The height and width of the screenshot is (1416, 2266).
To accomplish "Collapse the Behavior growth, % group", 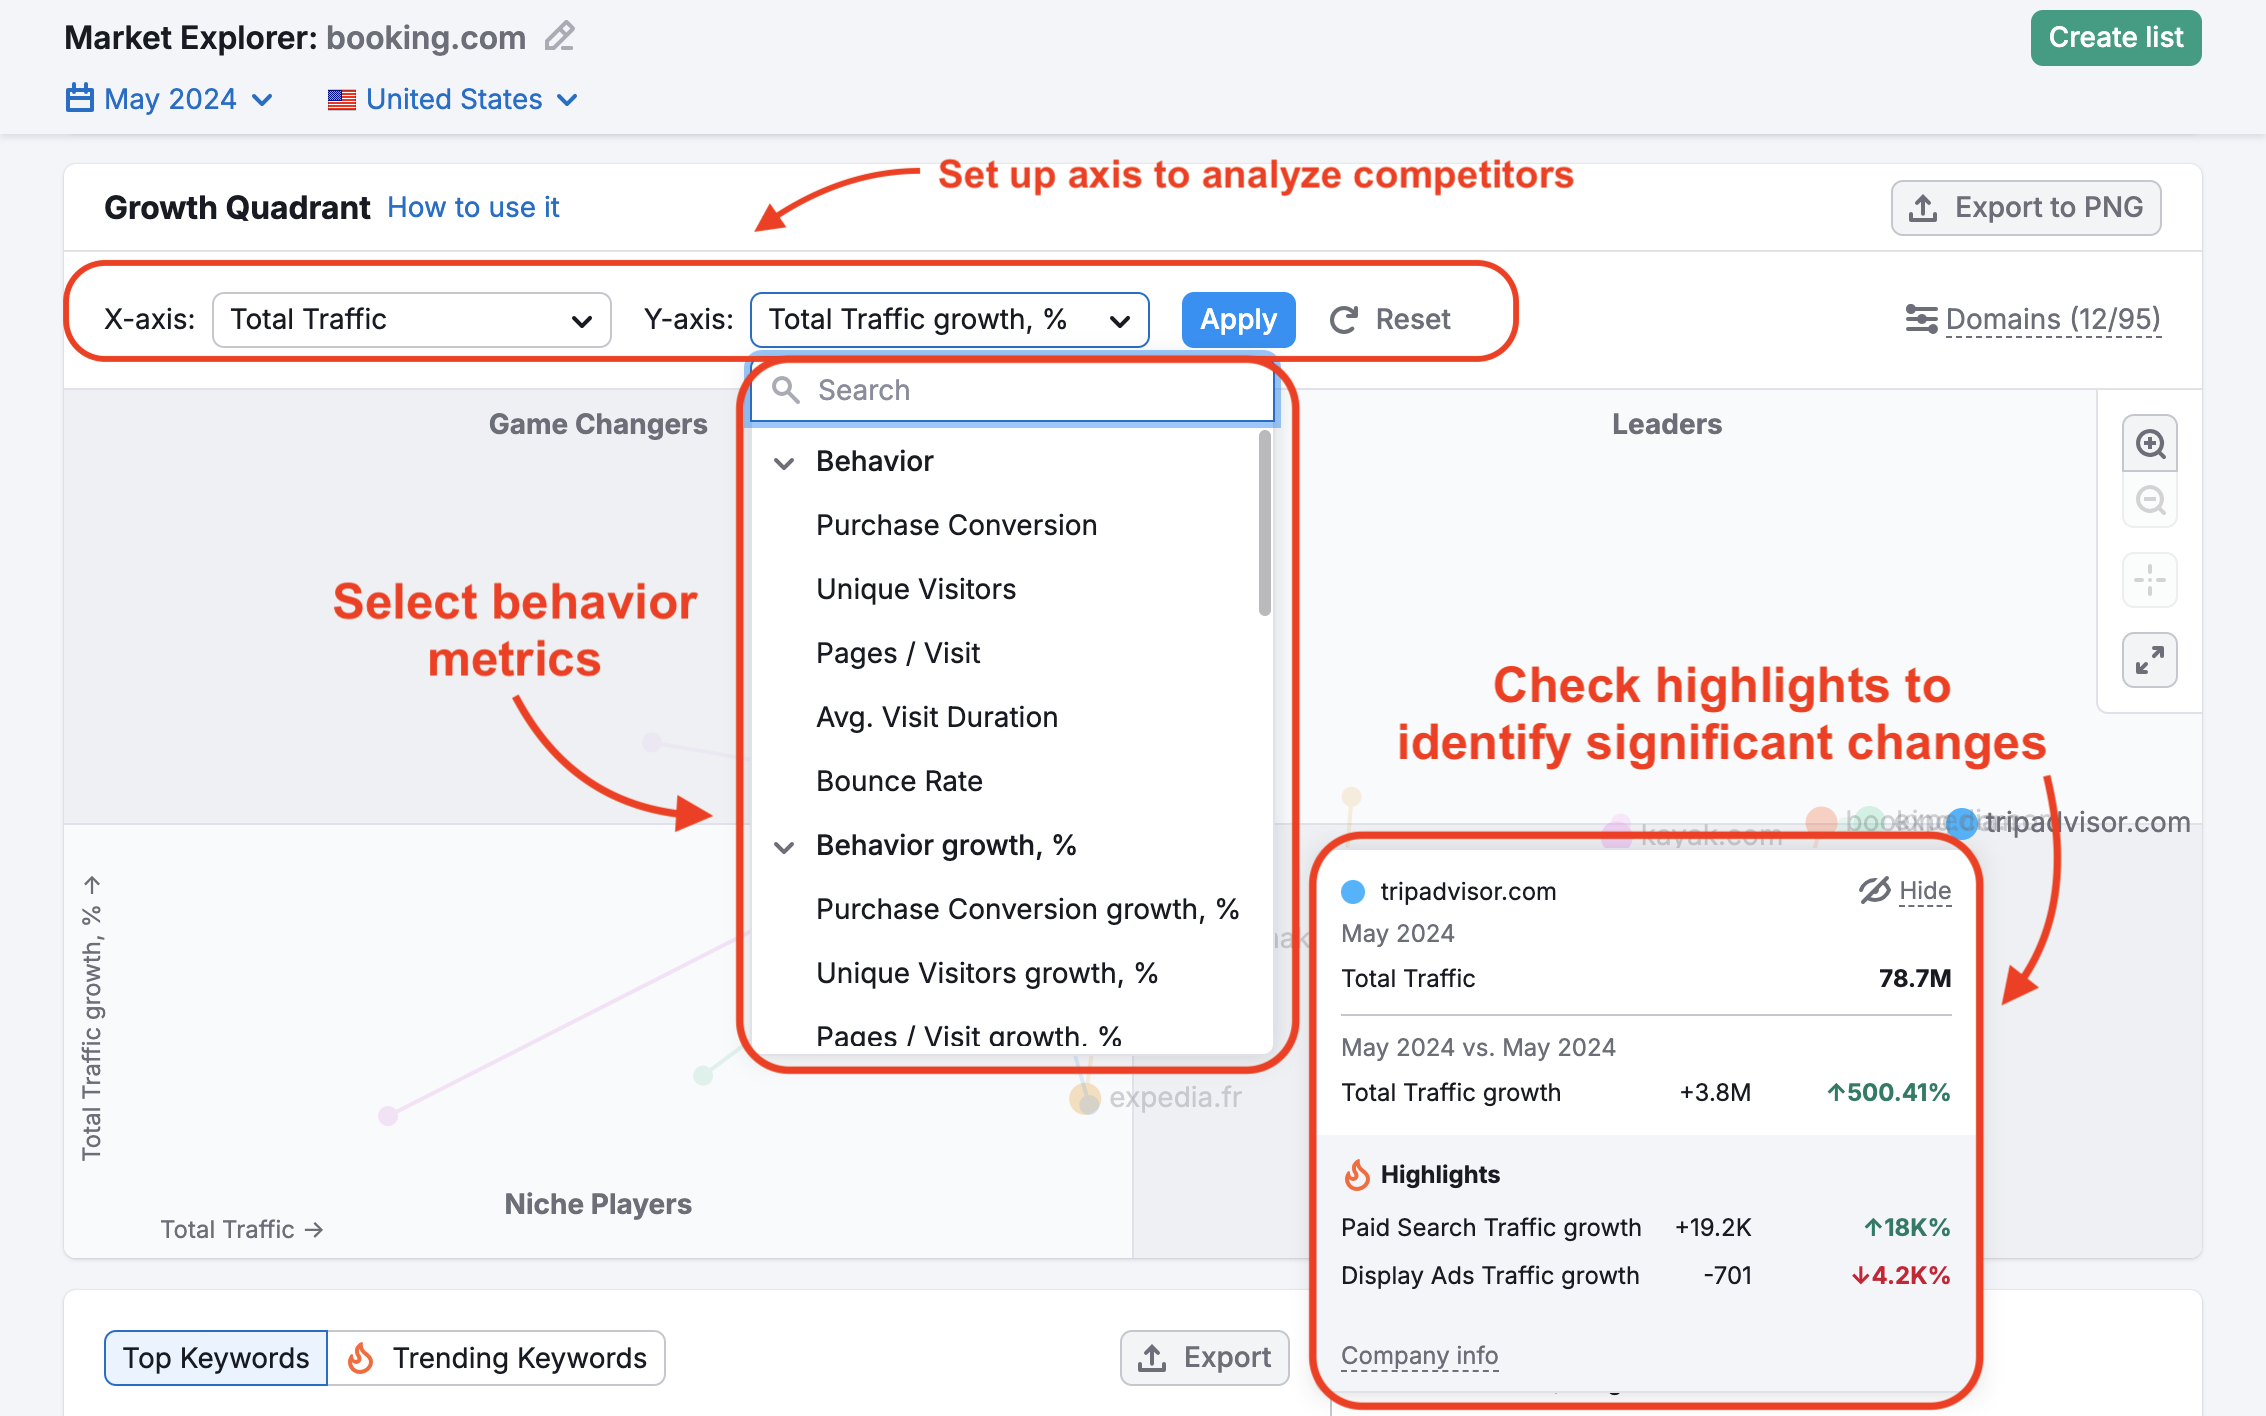I will 784,847.
